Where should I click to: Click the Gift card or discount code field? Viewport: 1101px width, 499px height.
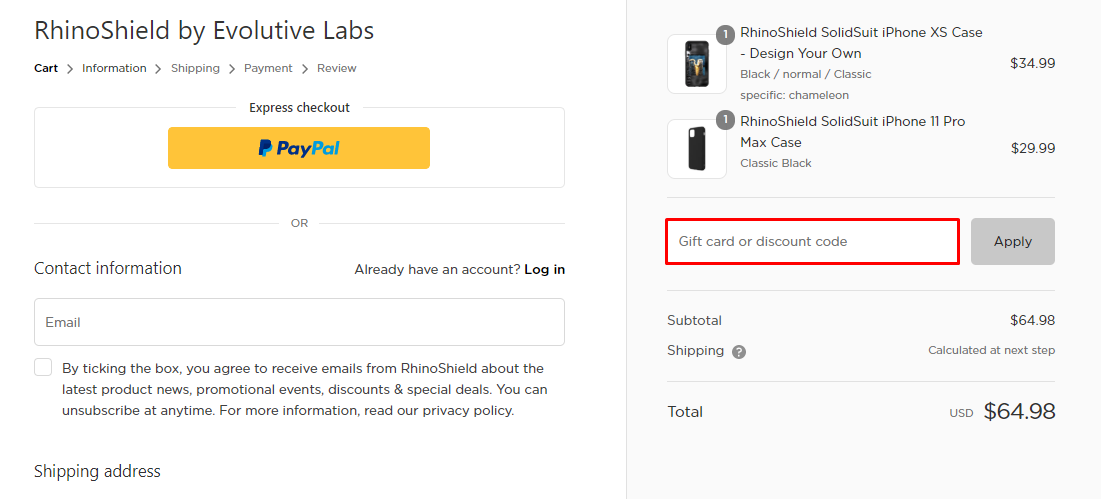[812, 242]
